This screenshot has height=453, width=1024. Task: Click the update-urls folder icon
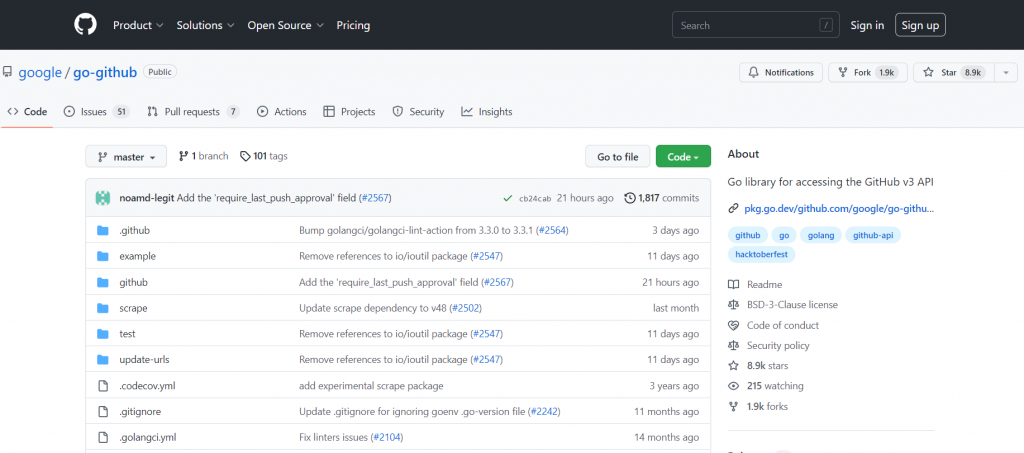pos(103,360)
